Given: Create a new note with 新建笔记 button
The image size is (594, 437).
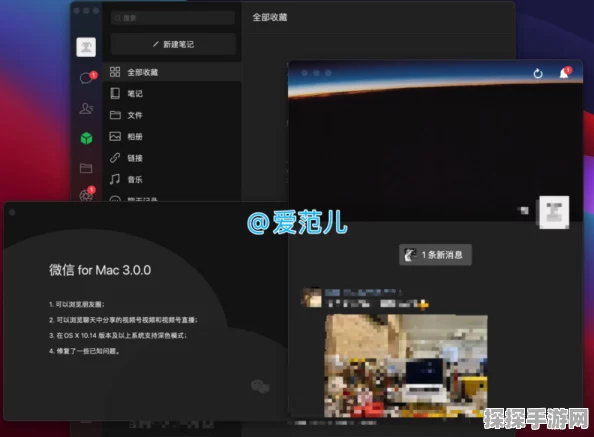Looking at the screenshot, I should pos(173,44).
